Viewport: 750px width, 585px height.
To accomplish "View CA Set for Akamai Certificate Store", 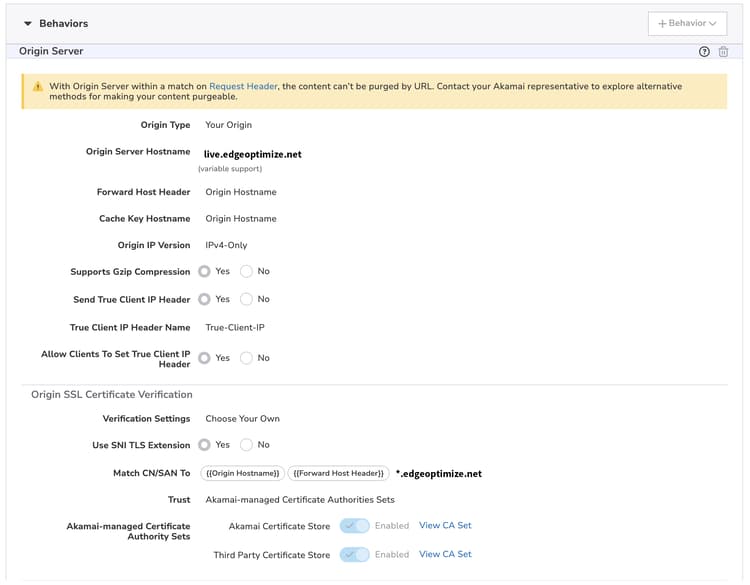I will pos(445,526).
